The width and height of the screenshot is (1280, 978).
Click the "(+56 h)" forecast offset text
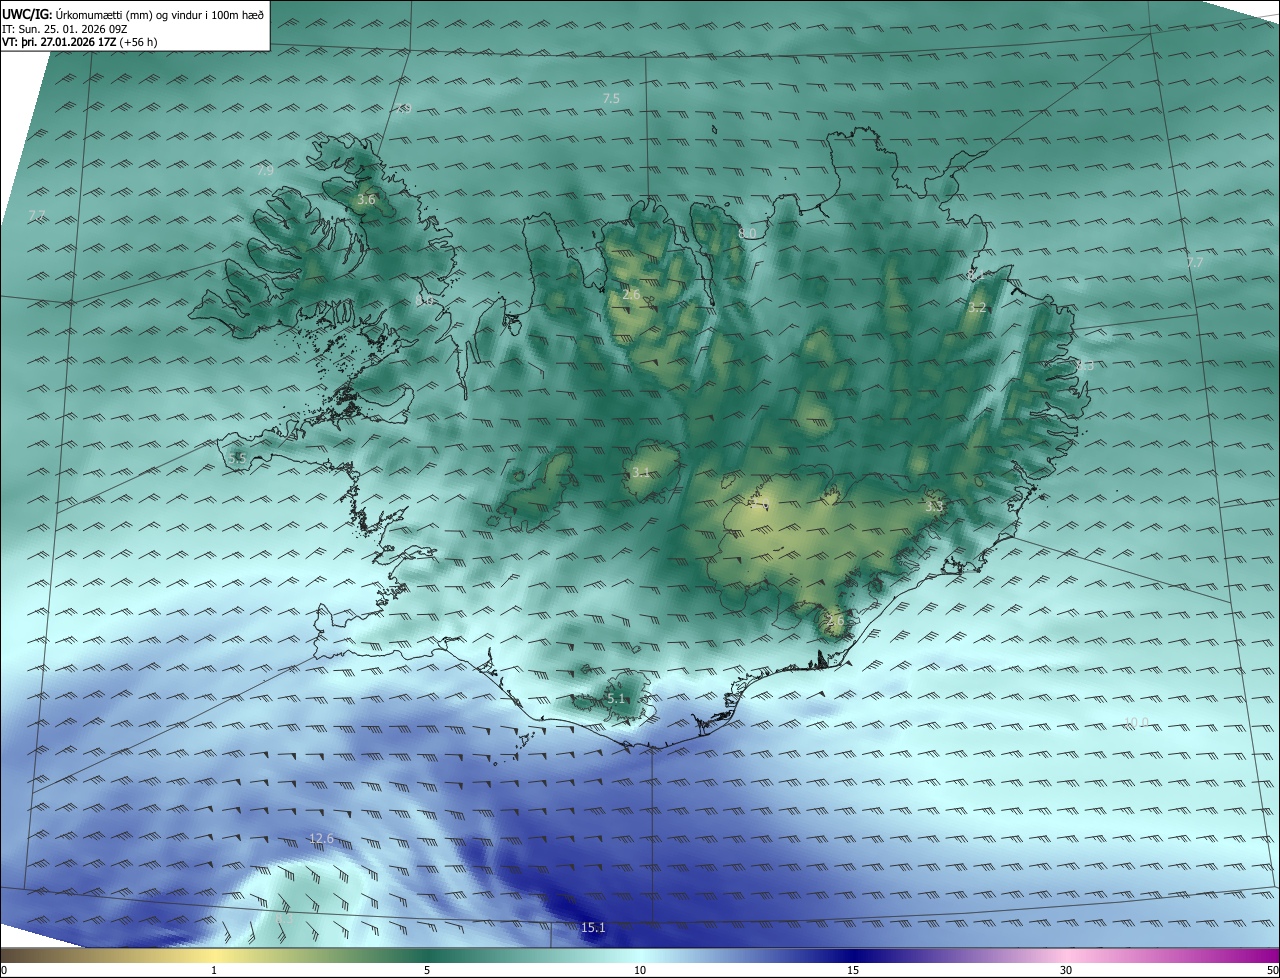pos(138,42)
